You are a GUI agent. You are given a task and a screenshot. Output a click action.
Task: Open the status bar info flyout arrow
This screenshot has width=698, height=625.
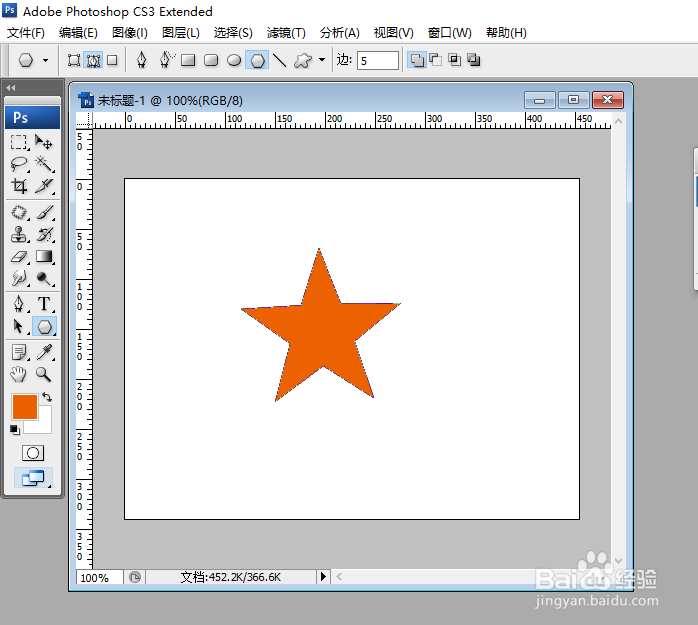pos(324,577)
